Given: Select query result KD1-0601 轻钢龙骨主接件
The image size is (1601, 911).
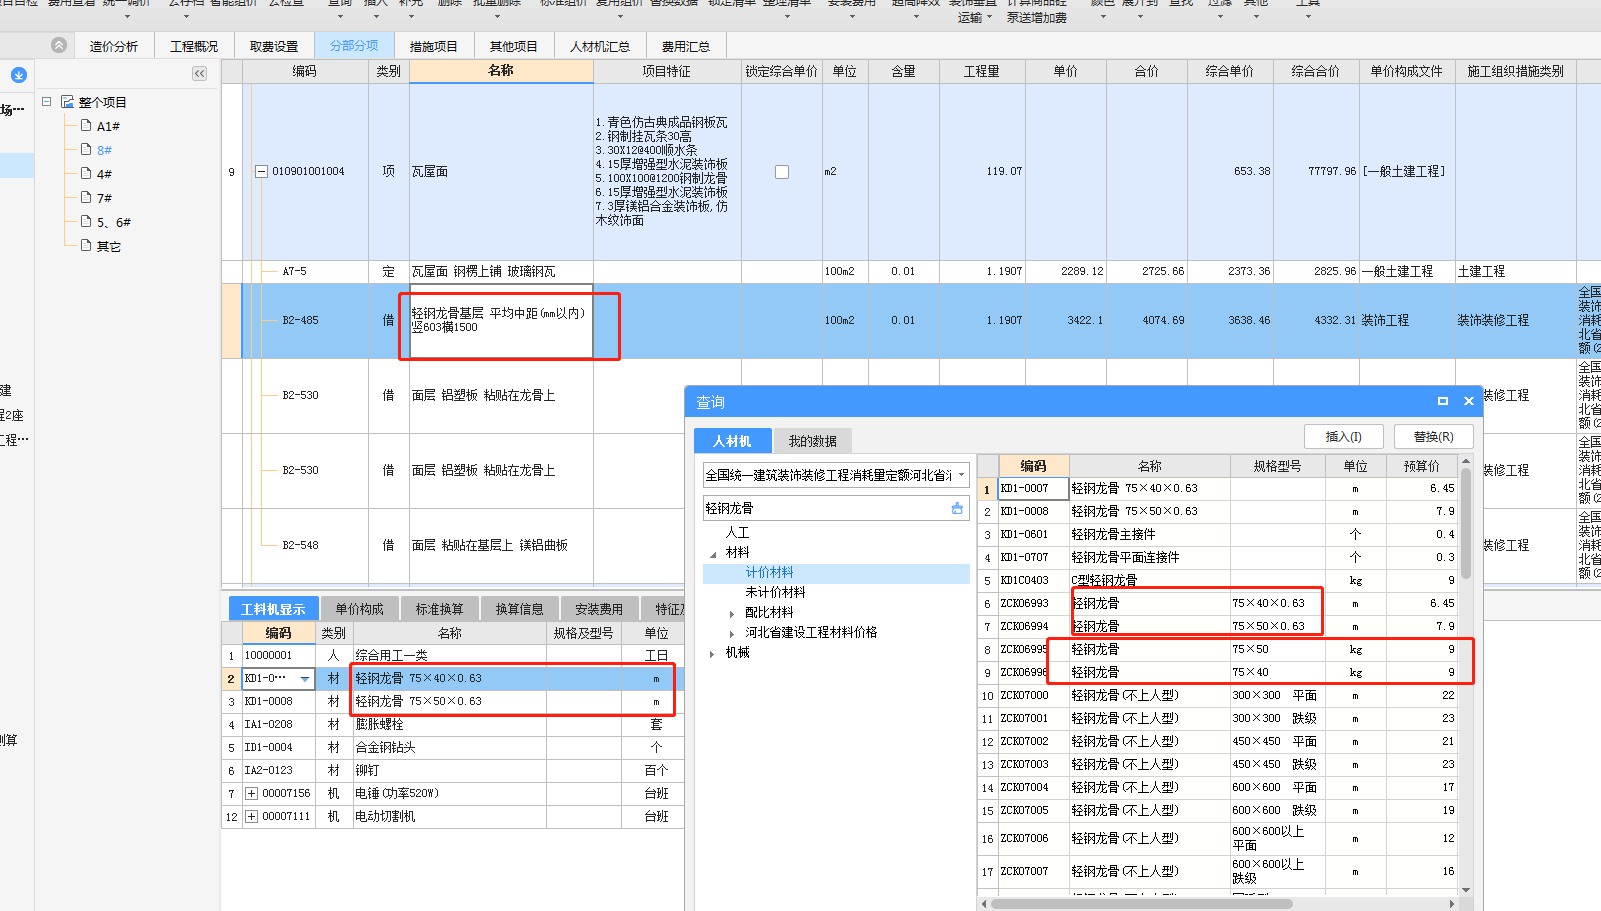Looking at the screenshot, I should tap(1218, 535).
